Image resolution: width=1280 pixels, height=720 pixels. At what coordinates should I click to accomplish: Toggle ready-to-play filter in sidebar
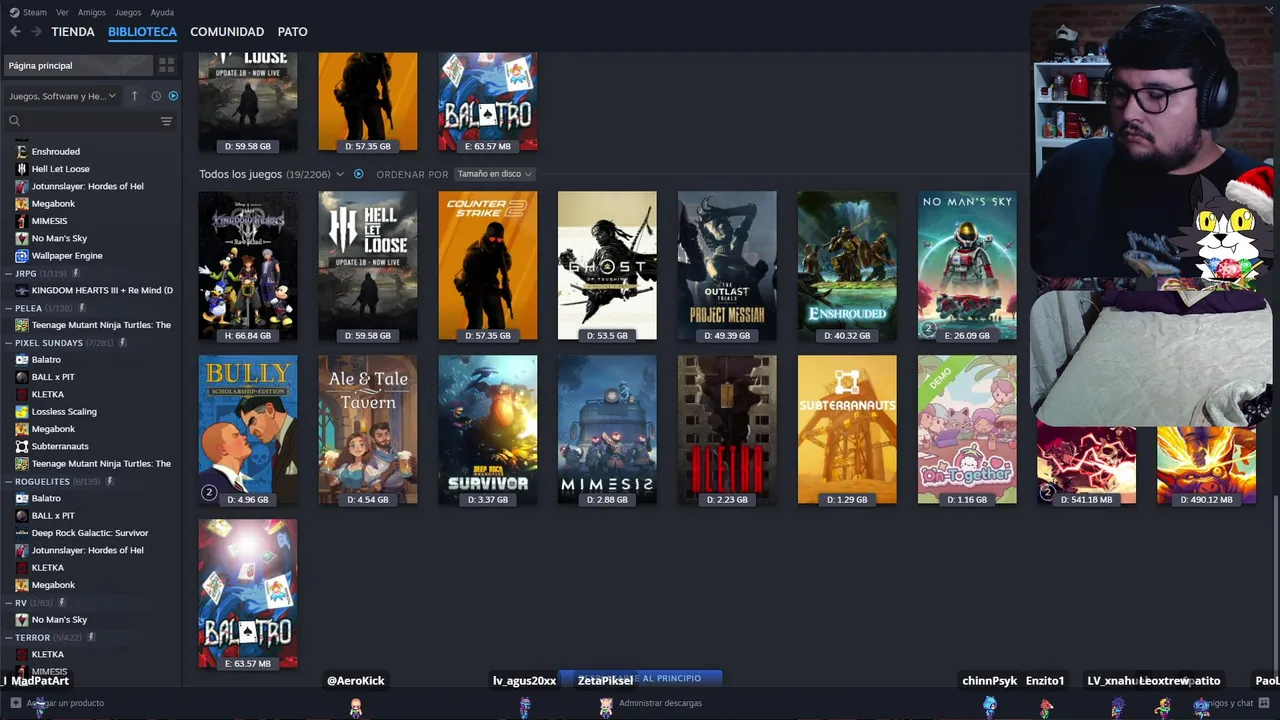pyautogui.click(x=173, y=96)
